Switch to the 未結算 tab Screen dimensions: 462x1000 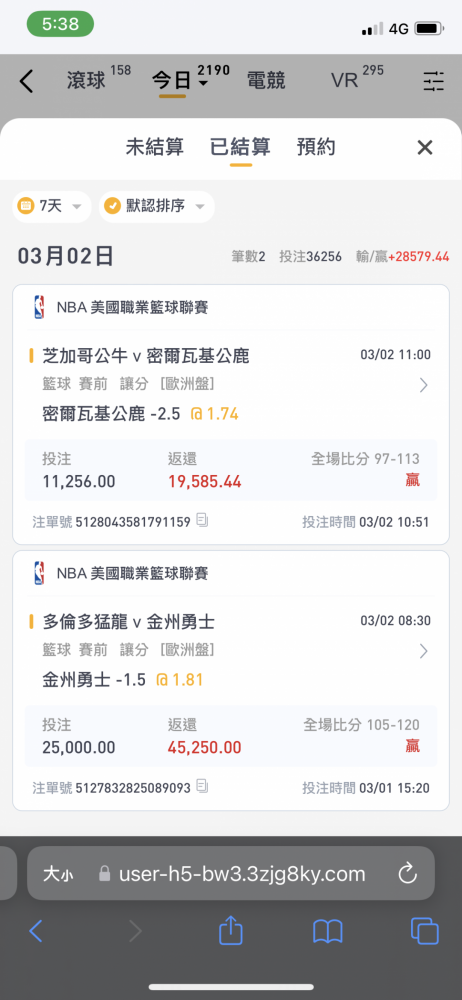[x=154, y=147]
